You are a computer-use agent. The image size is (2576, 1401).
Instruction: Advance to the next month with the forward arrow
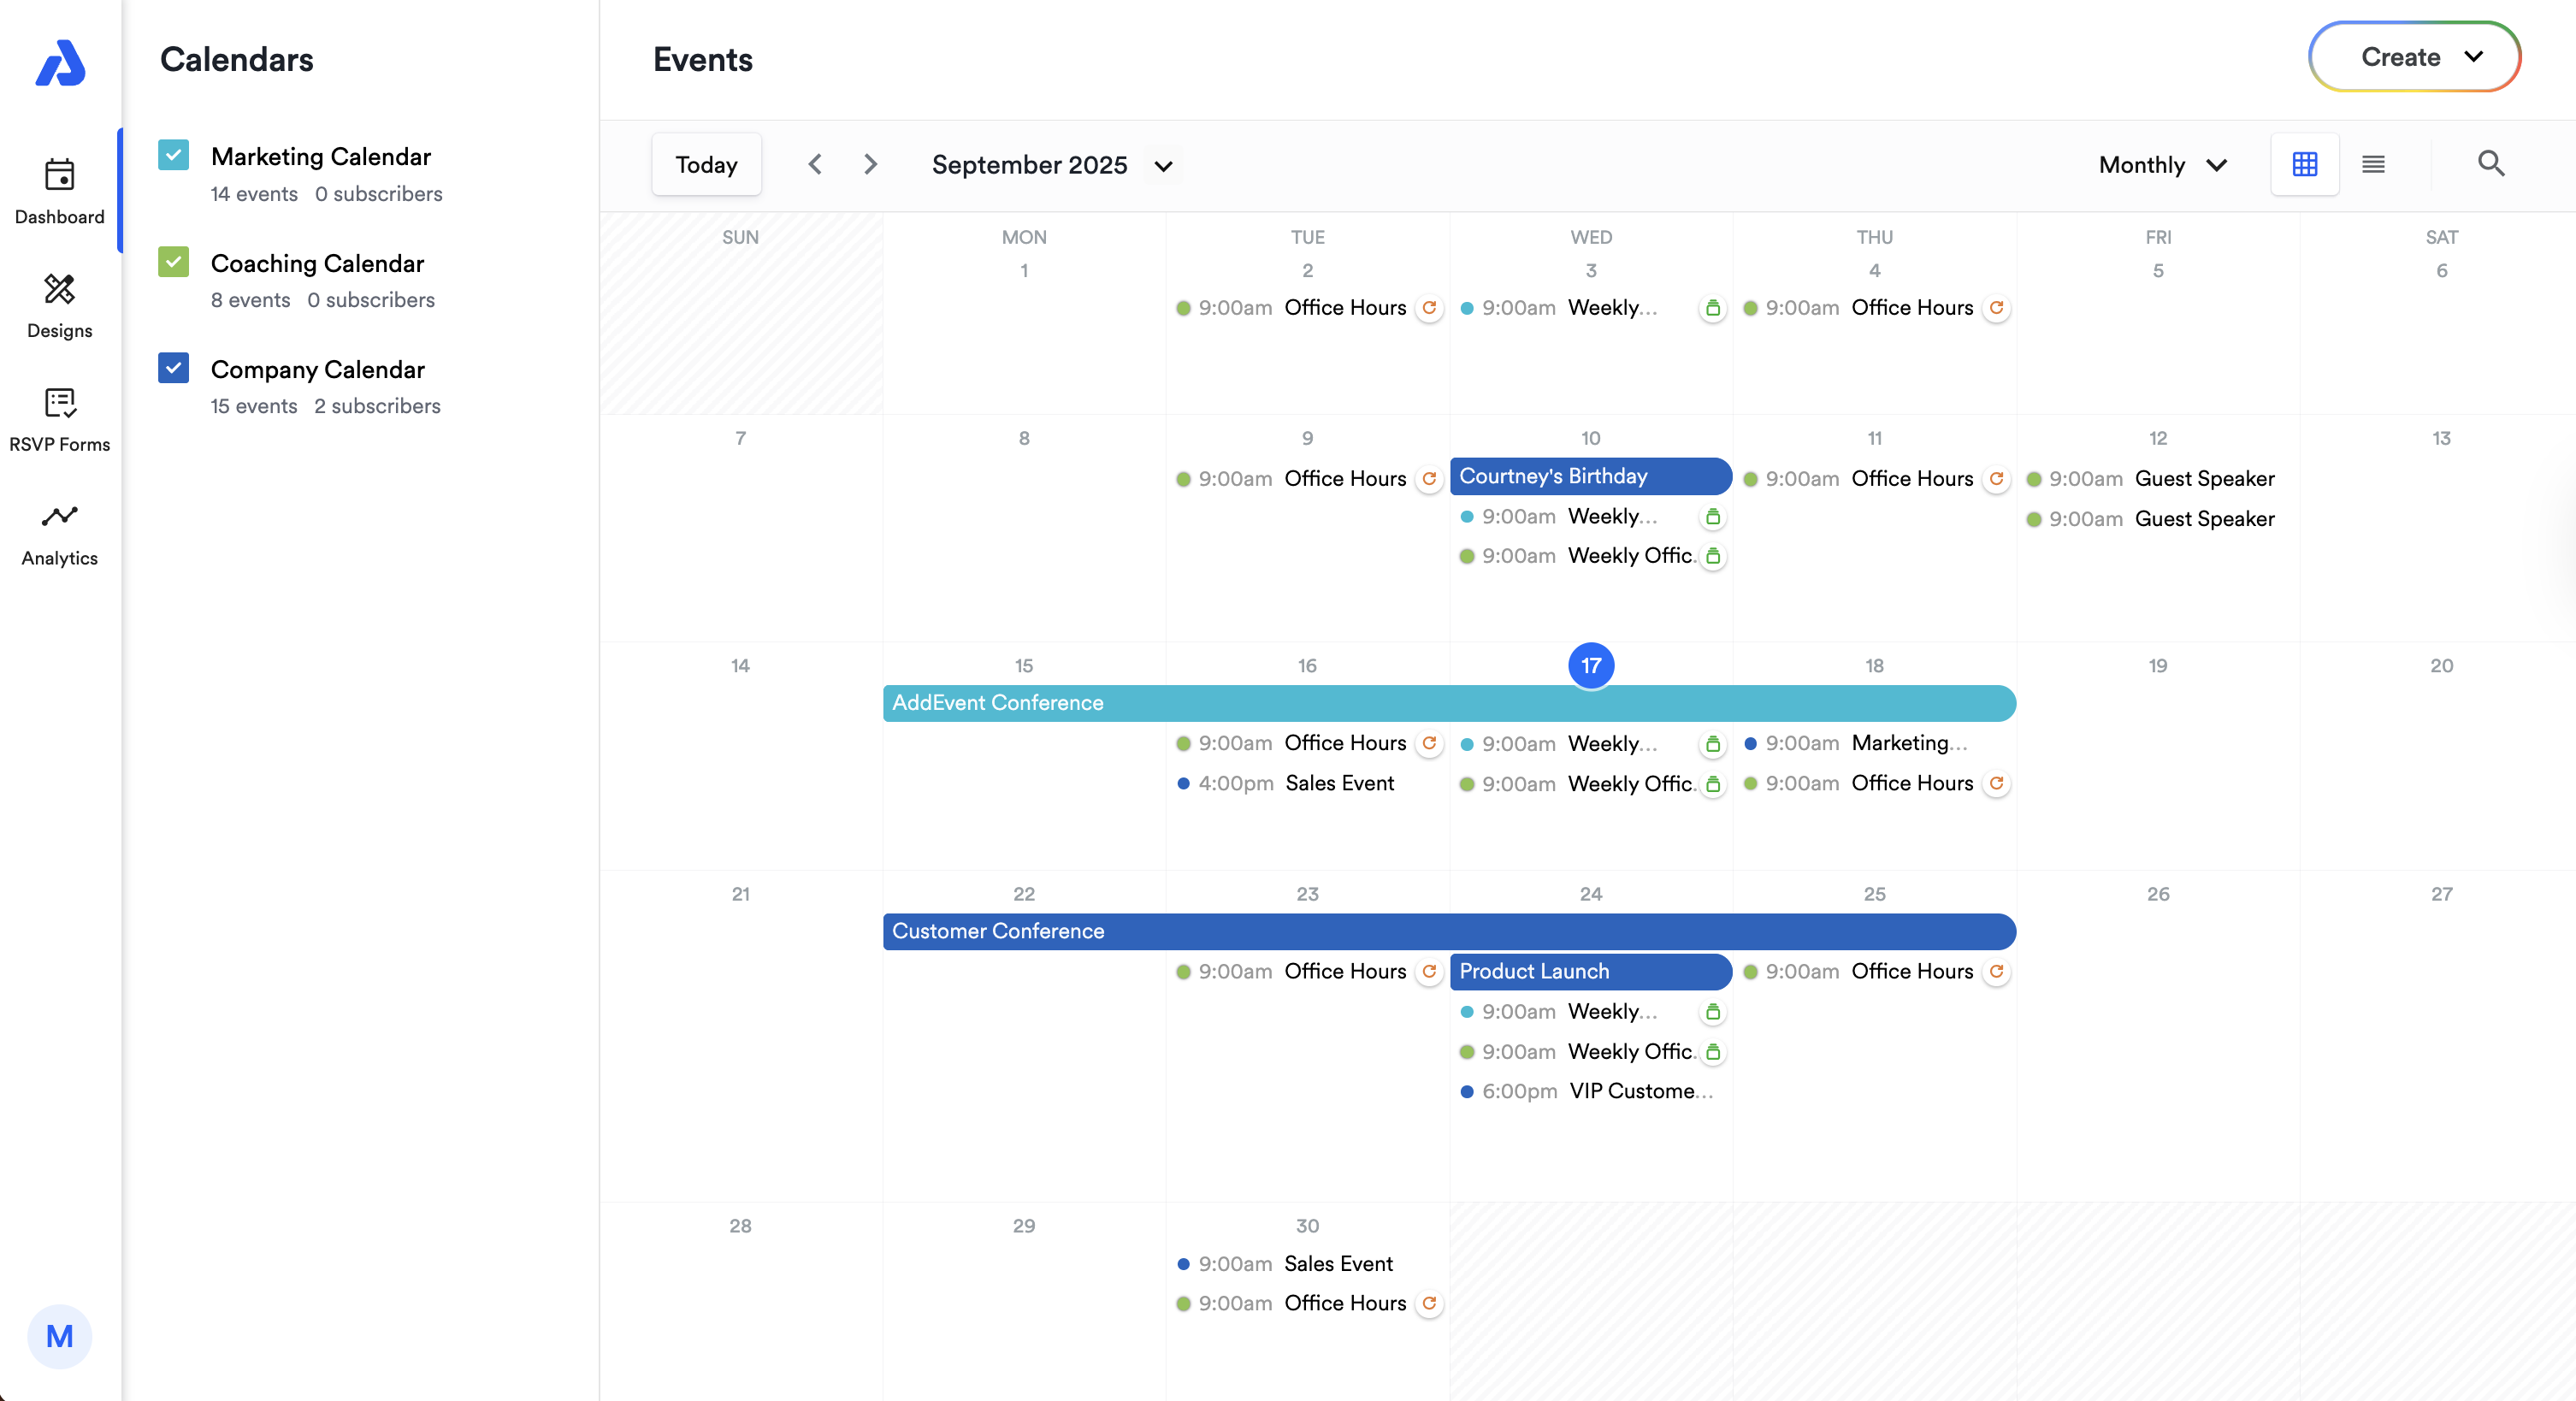(870, 164)
